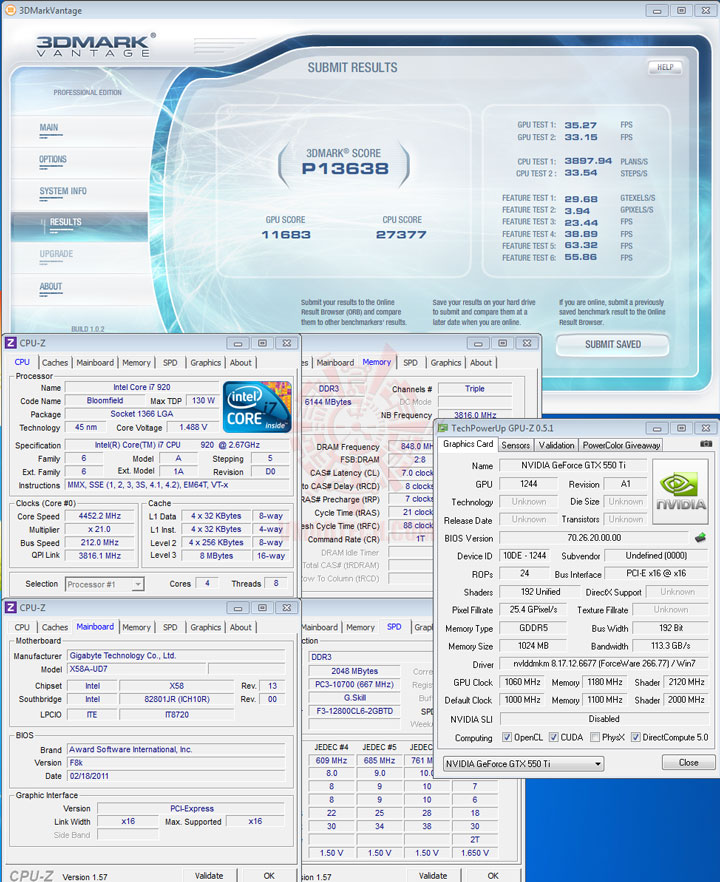Click the BIOS save chip icon in GPU-Z
720x882 pixels.
coord(700,537)
